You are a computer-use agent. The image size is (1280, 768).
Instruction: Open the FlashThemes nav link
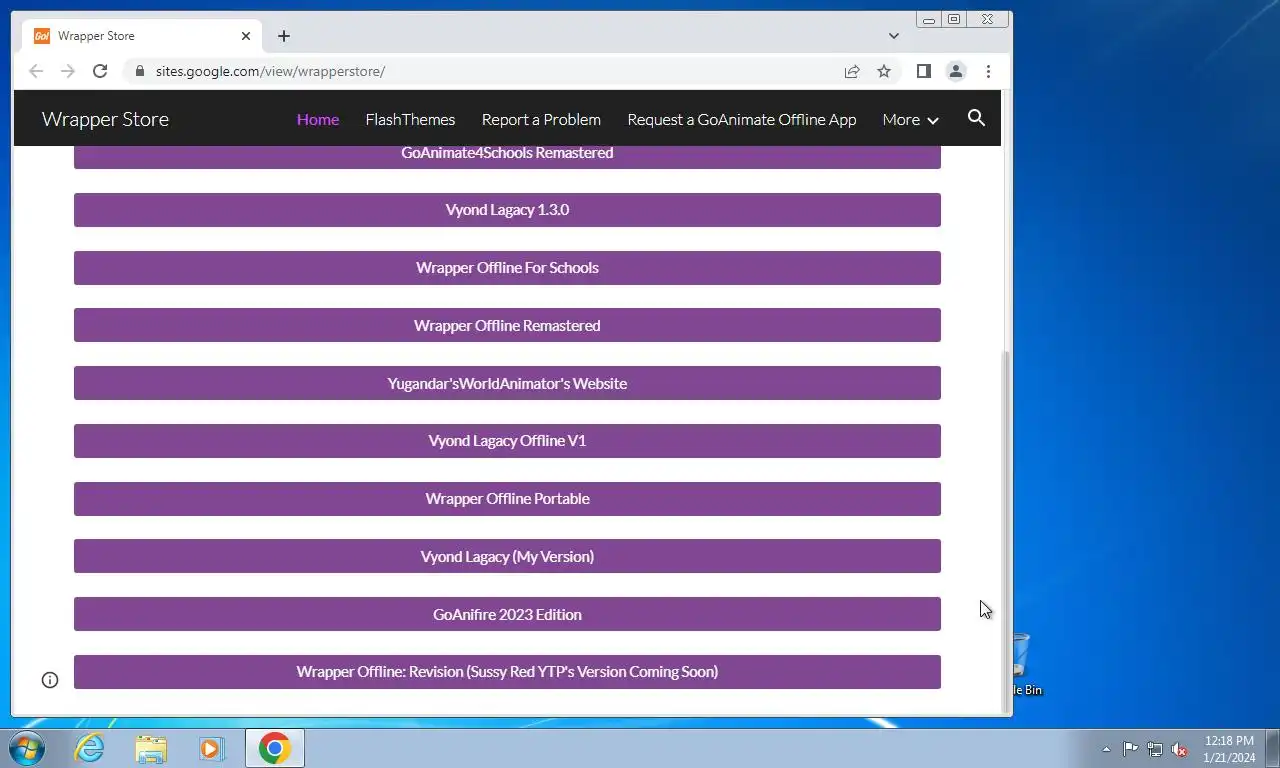pos(410,119)
